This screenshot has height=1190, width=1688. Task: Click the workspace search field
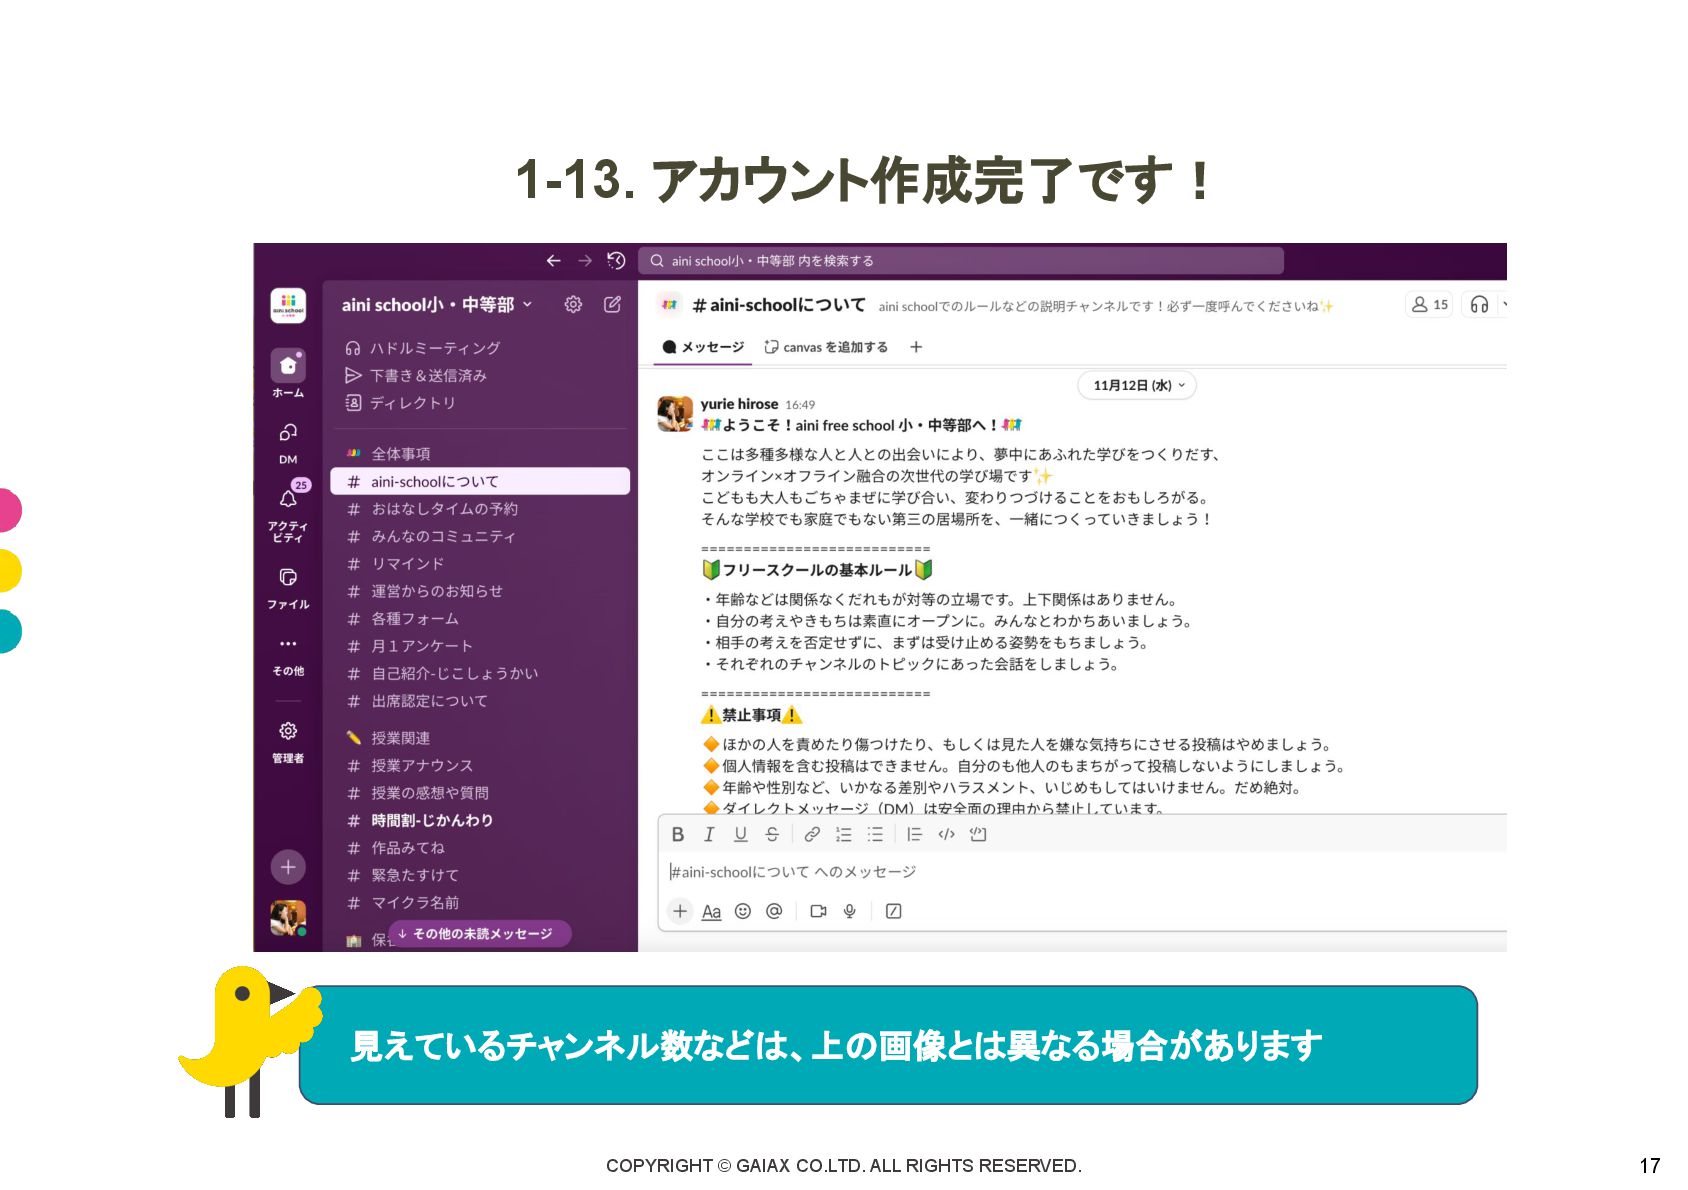pos(961,261)
